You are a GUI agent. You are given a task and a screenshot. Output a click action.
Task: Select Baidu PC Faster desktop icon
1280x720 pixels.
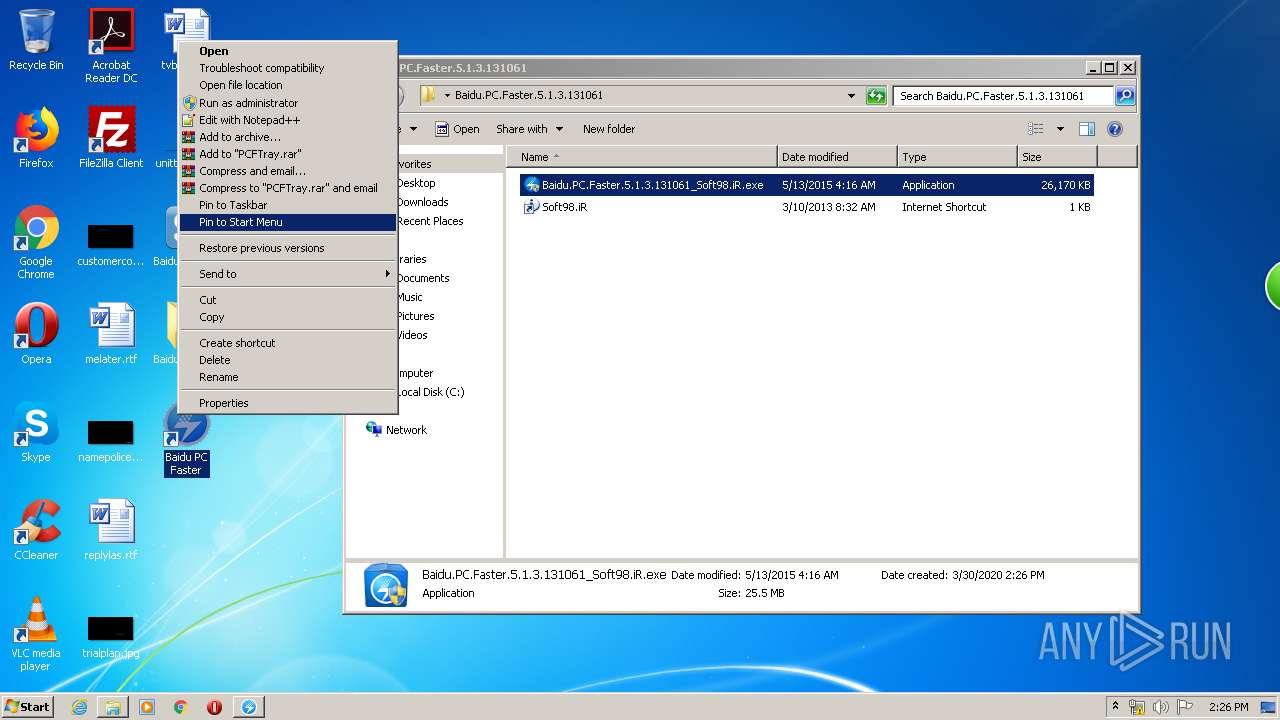point(186,438)
